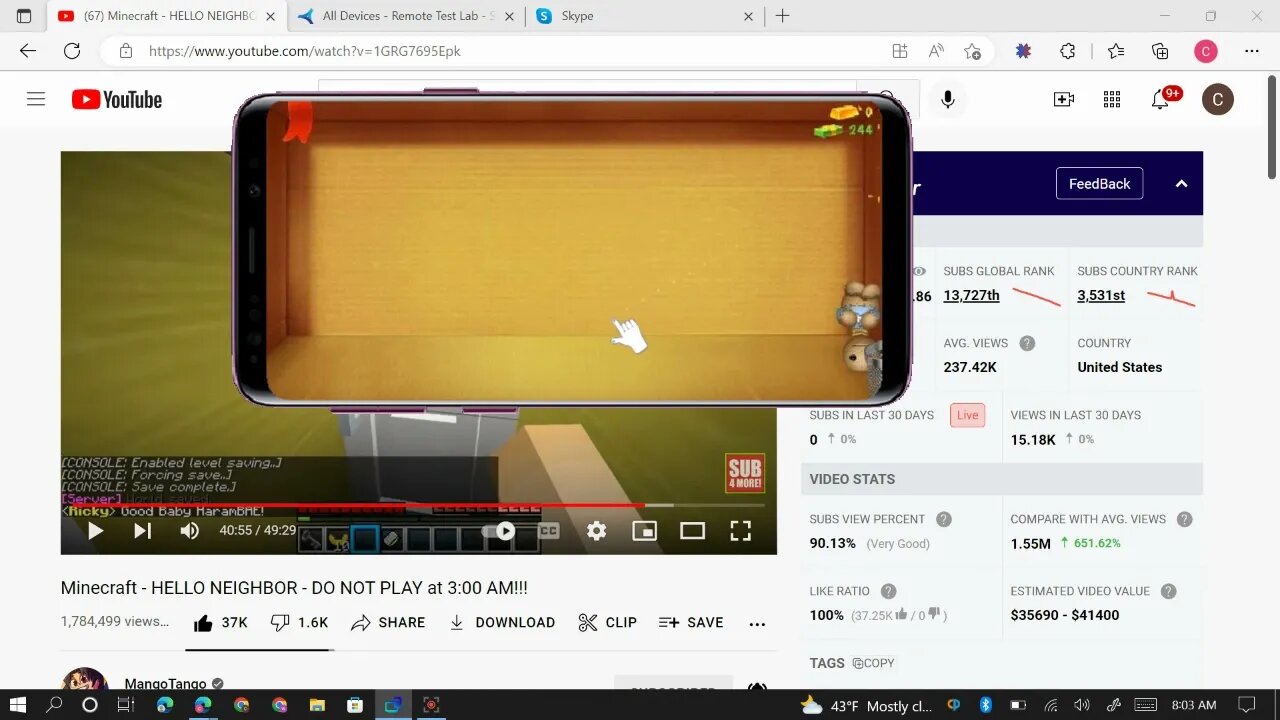The image size is (1280, 720).
Task: Open the Collections icon
Action: pyautogui.click(x=1160, y=51)
